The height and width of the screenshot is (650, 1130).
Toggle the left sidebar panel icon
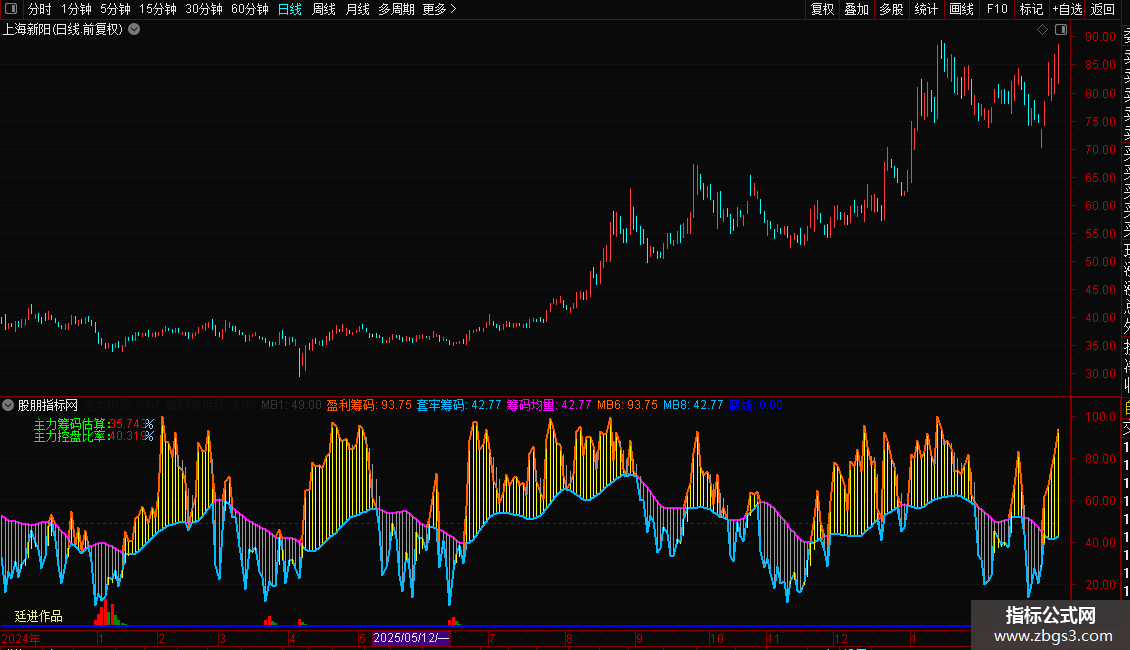(x=11, y=9)
